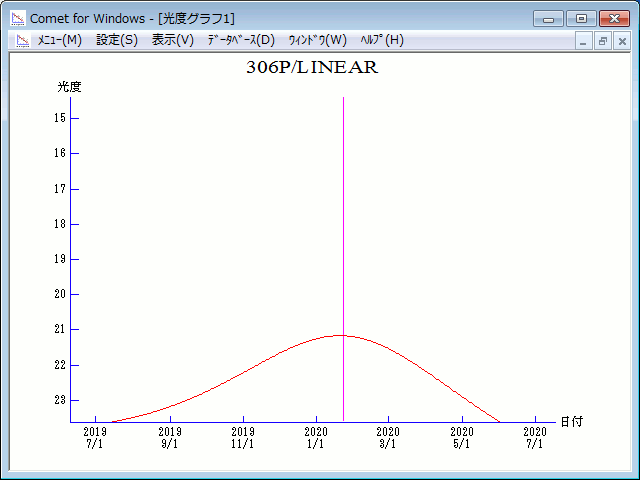This screenshot has width=640, height=480.
Task: Restore down the inner graph child window
Action: (x=603, y=41)
